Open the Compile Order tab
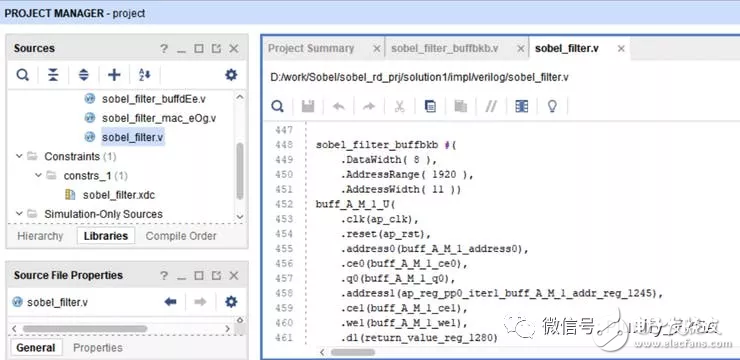This screenshot has width=740, height=360. click(181, 236)
